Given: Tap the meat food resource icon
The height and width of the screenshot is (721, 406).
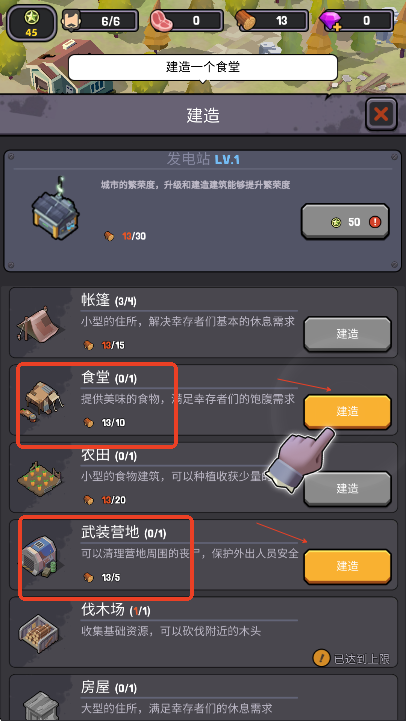Looking at the screenshot, I should 160,21.
